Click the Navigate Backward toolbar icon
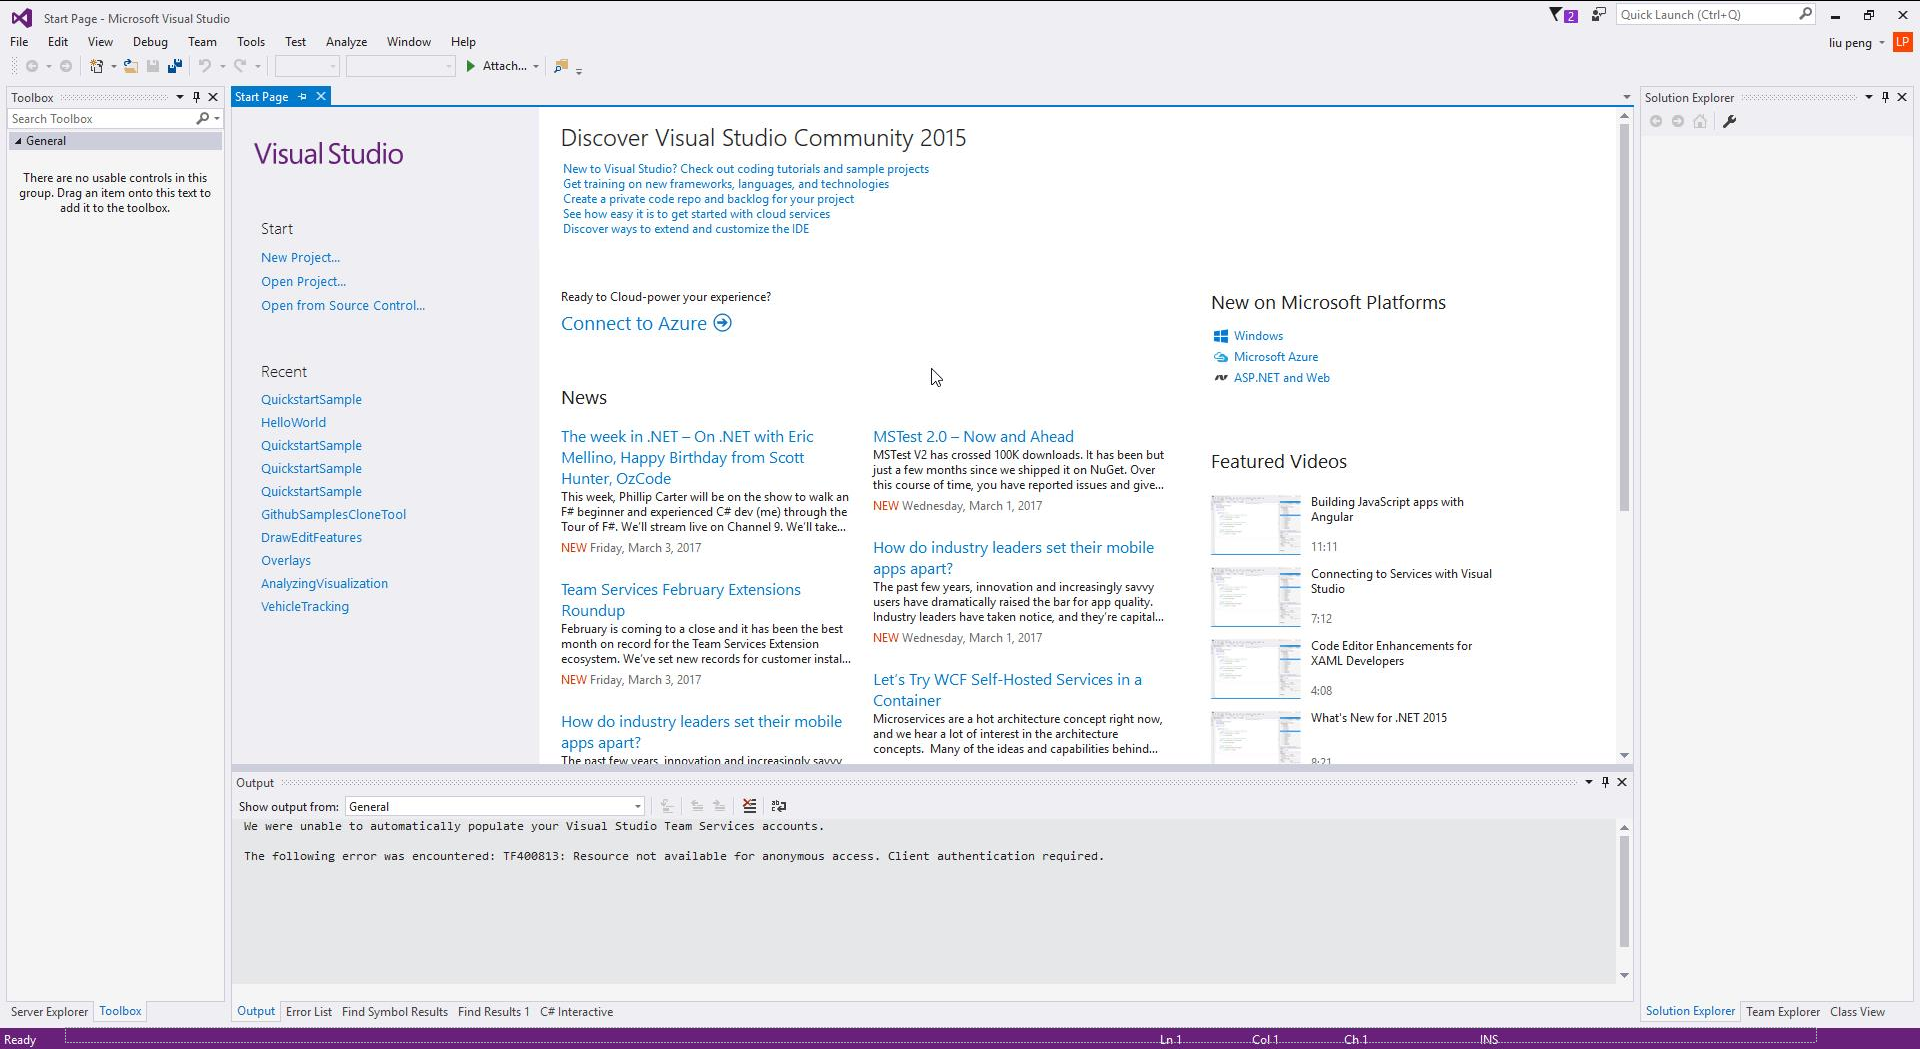1920x1049 pixels. point(32,66)
